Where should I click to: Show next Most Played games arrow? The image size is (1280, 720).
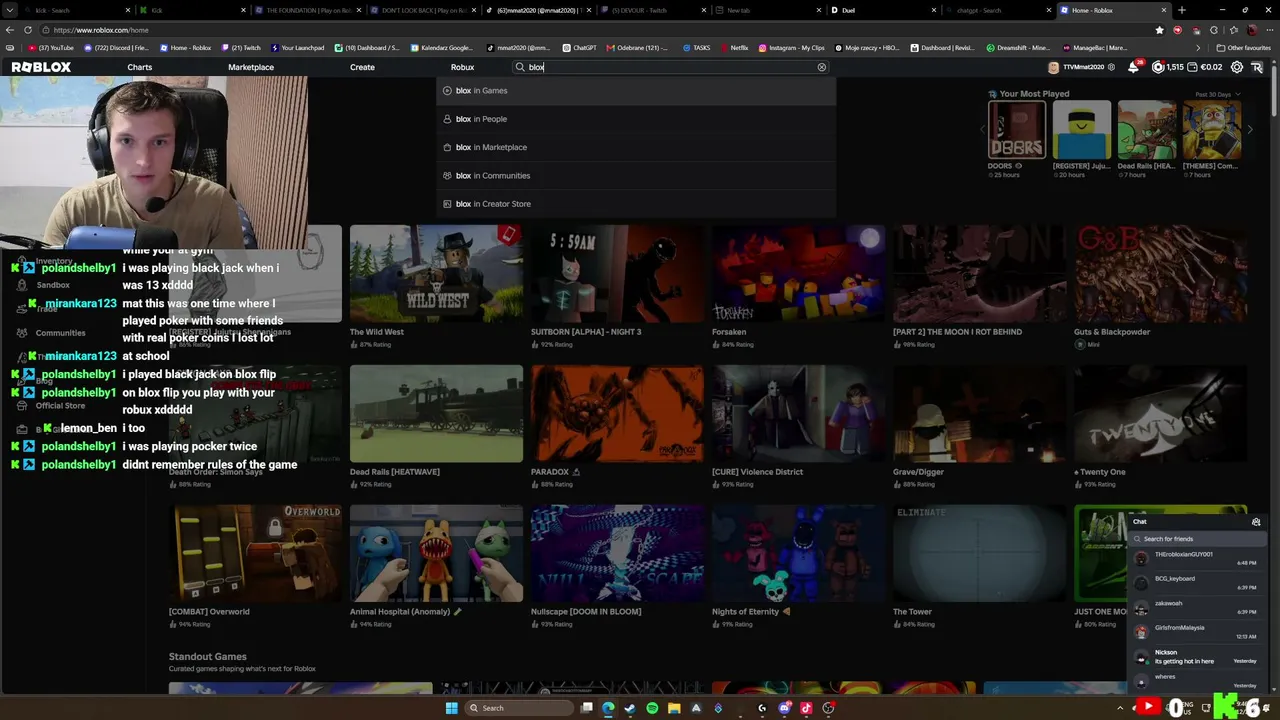[x=1249, y=130]
